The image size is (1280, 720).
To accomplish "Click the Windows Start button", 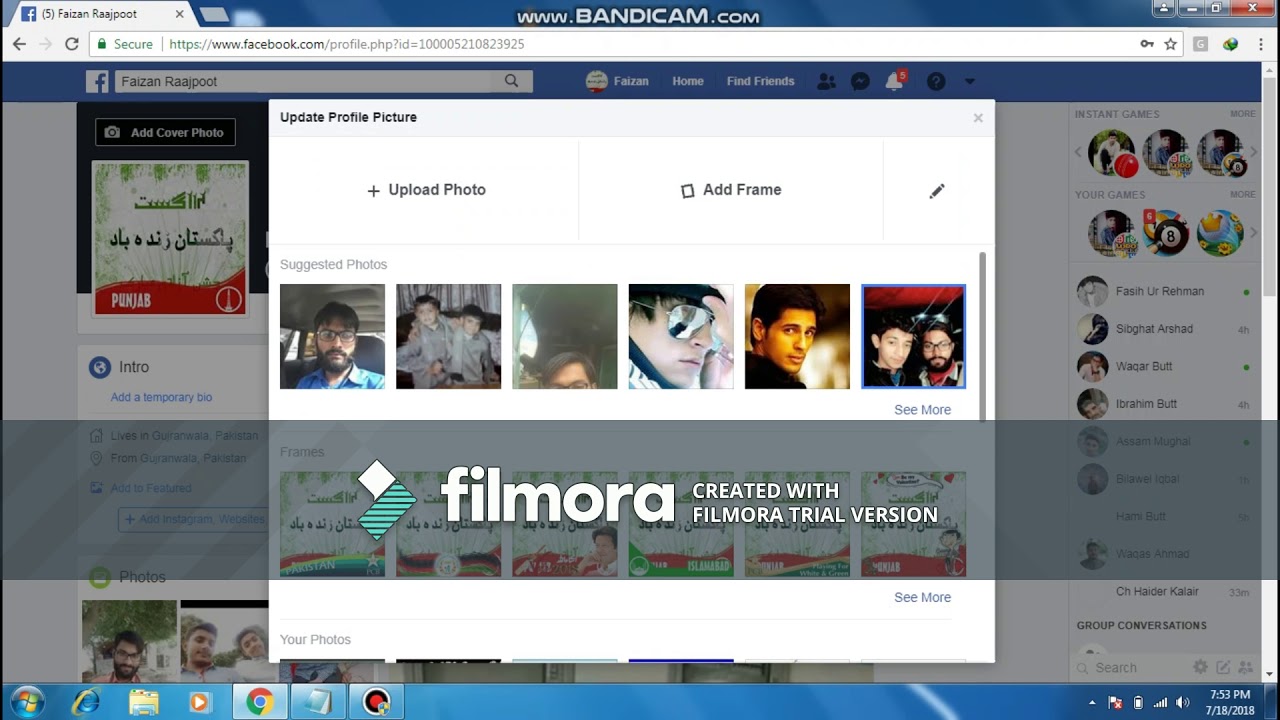I will pyautogui.click(x=26, y=702).
